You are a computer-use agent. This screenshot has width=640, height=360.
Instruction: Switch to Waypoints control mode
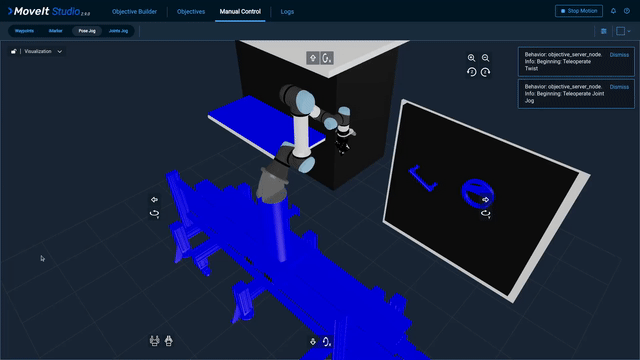(24, 31)
